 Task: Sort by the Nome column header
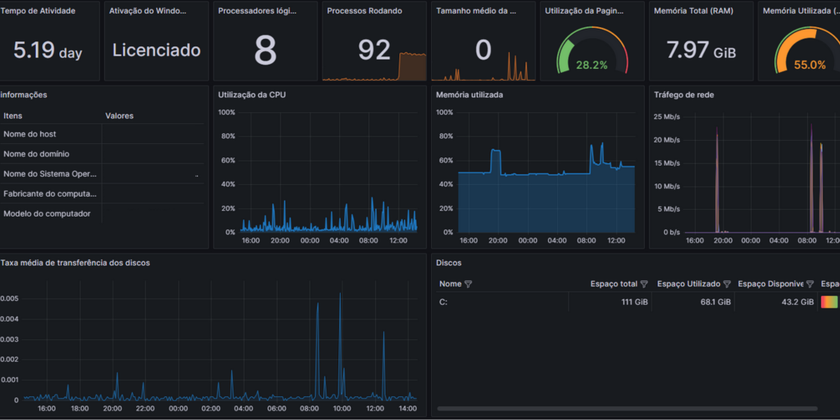click(x=451, y=284)
